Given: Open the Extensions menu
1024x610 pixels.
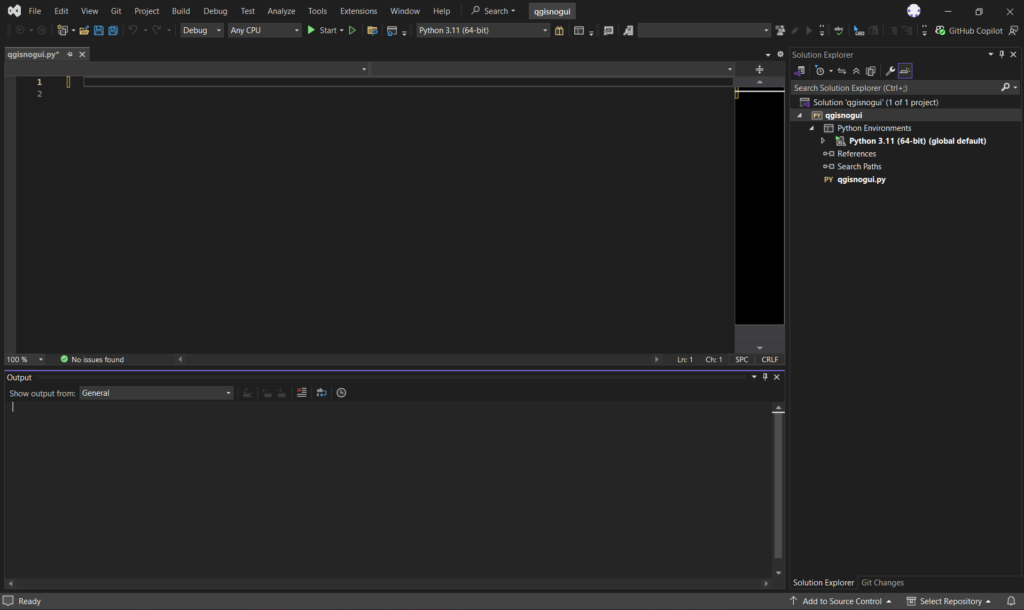Looking at the screenshot, I should [x=358, y=11].
